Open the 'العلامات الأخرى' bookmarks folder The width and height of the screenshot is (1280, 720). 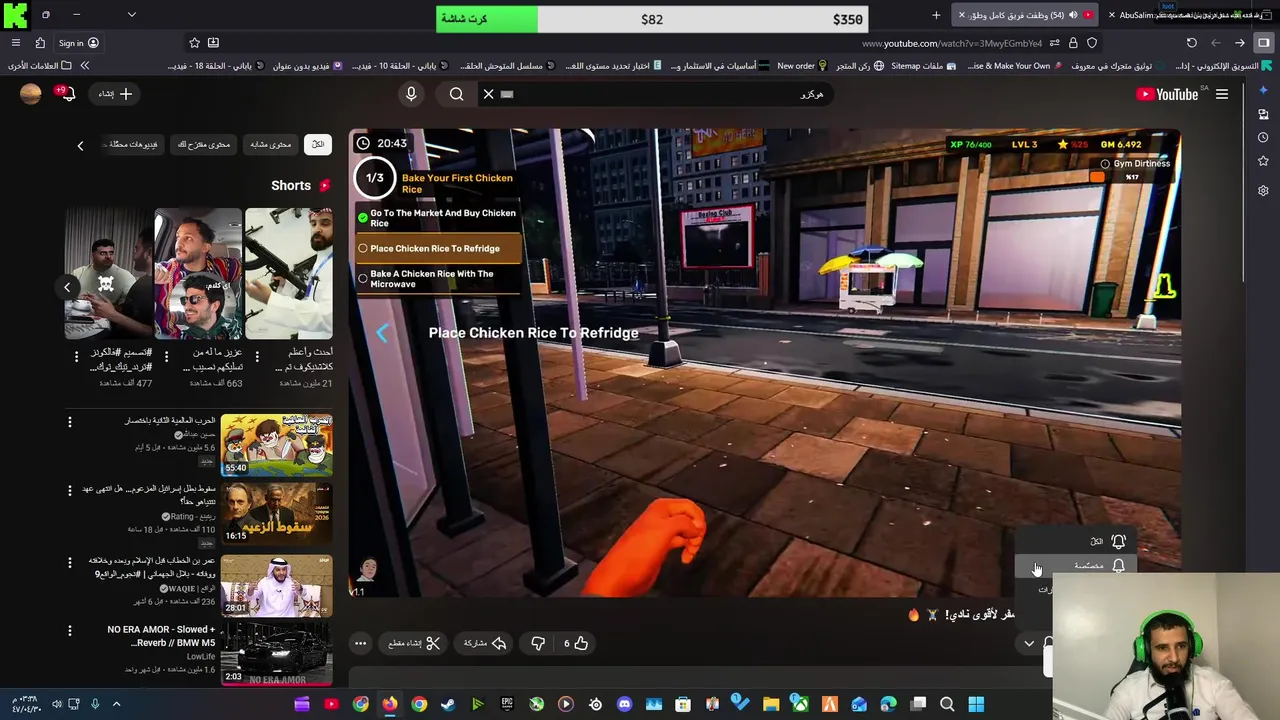[x=40, y=66]
